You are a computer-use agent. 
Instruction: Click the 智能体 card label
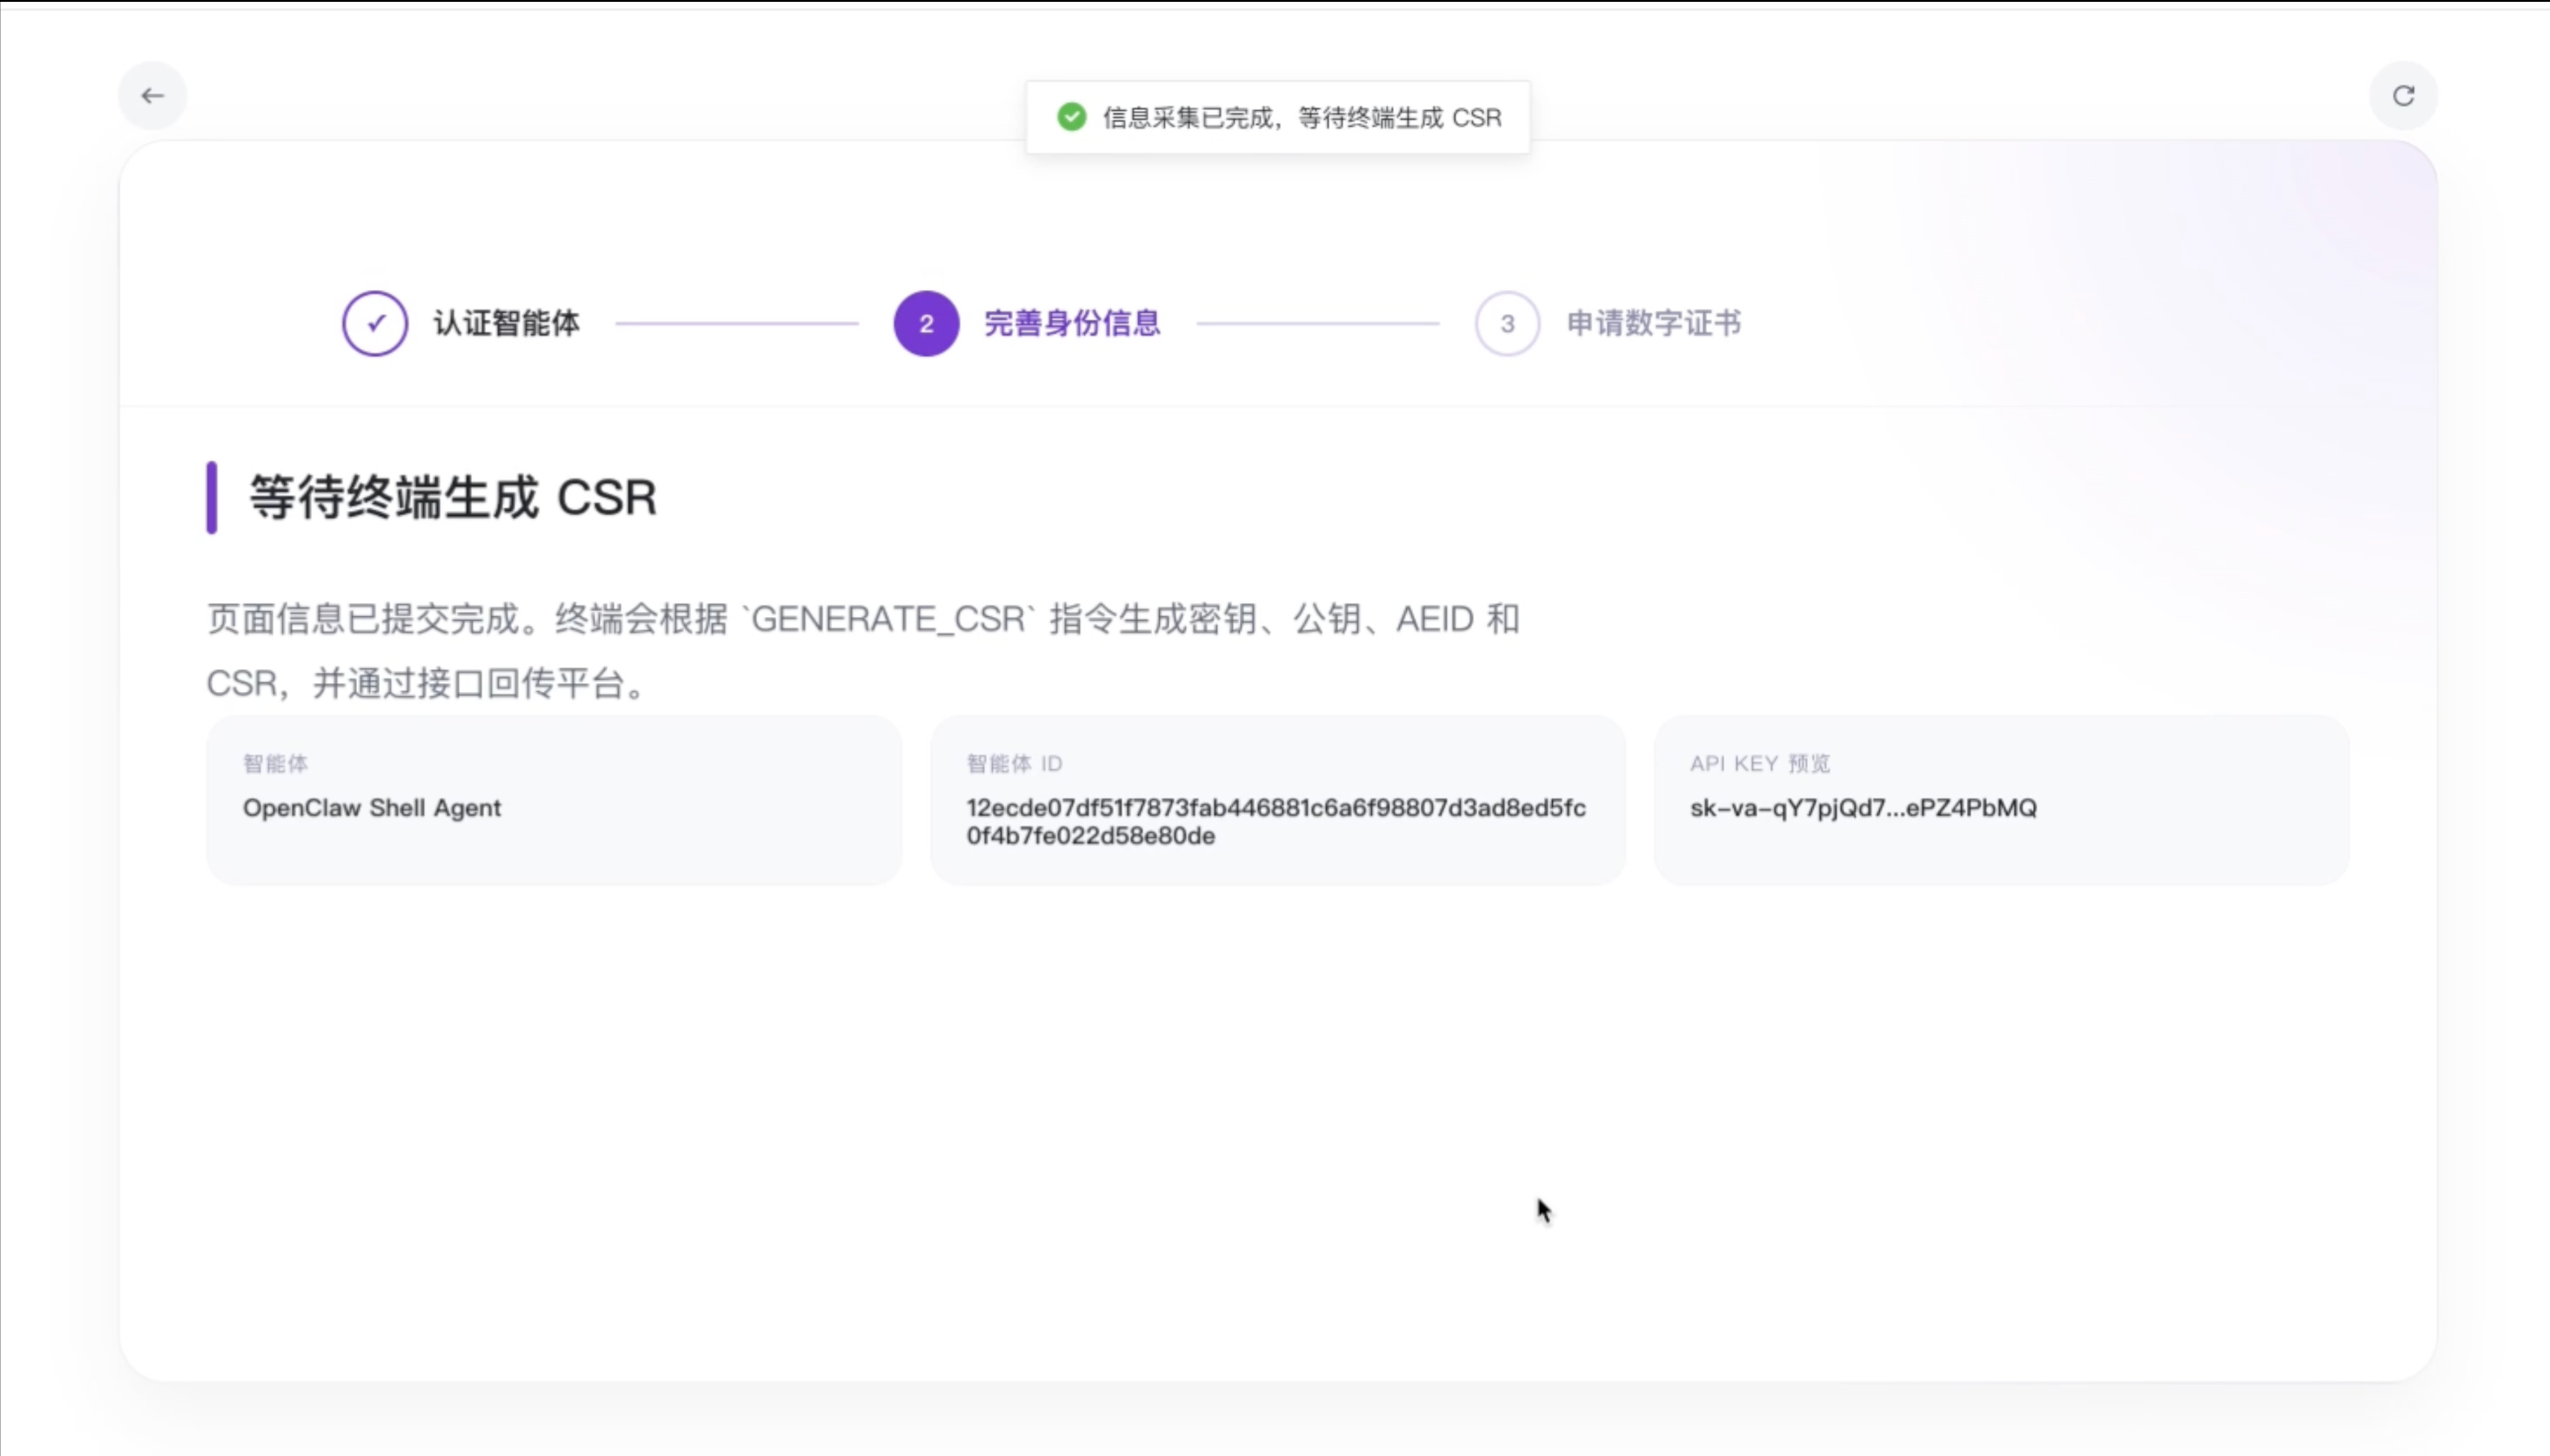(x=275, y=764)
